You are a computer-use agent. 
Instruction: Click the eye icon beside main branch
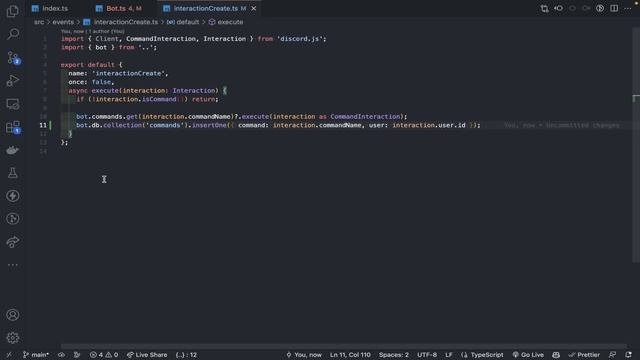61,355
